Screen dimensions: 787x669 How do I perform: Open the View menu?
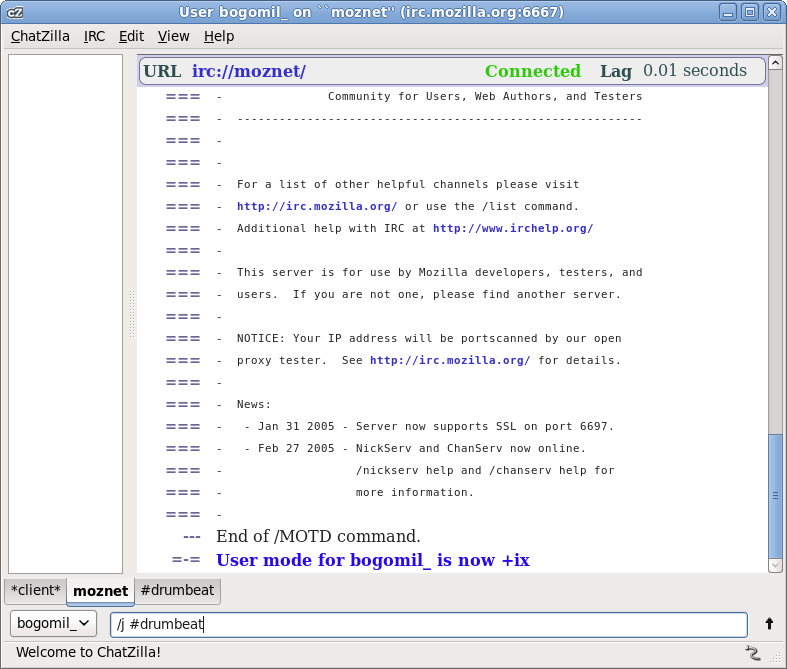click(x=174, y=36)
